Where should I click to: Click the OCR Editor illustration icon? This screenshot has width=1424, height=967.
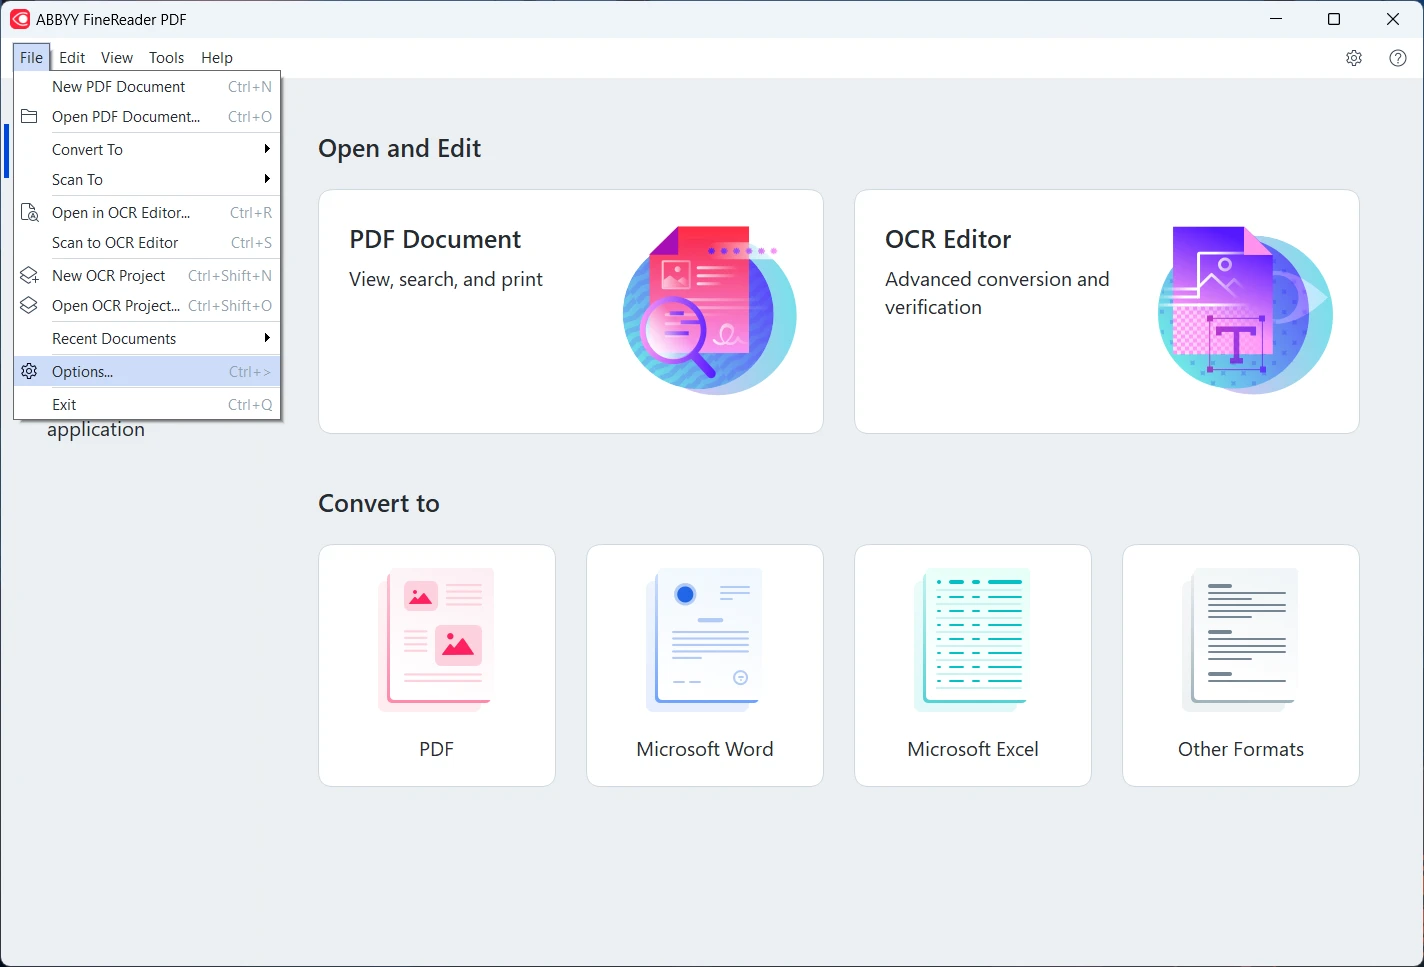1245,310
